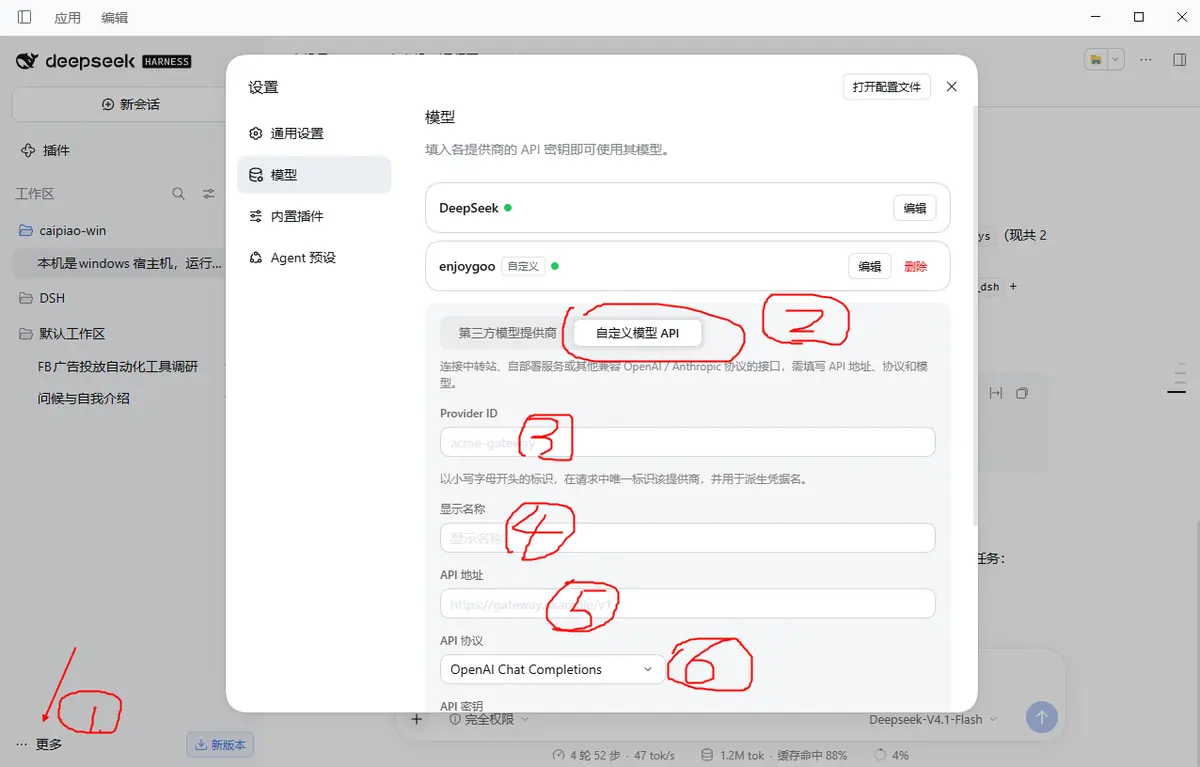Open the Deepseek-V4.1-Flash model selector
The width and height of the screenshot is (1200, 767).
(x=933, y=719)
